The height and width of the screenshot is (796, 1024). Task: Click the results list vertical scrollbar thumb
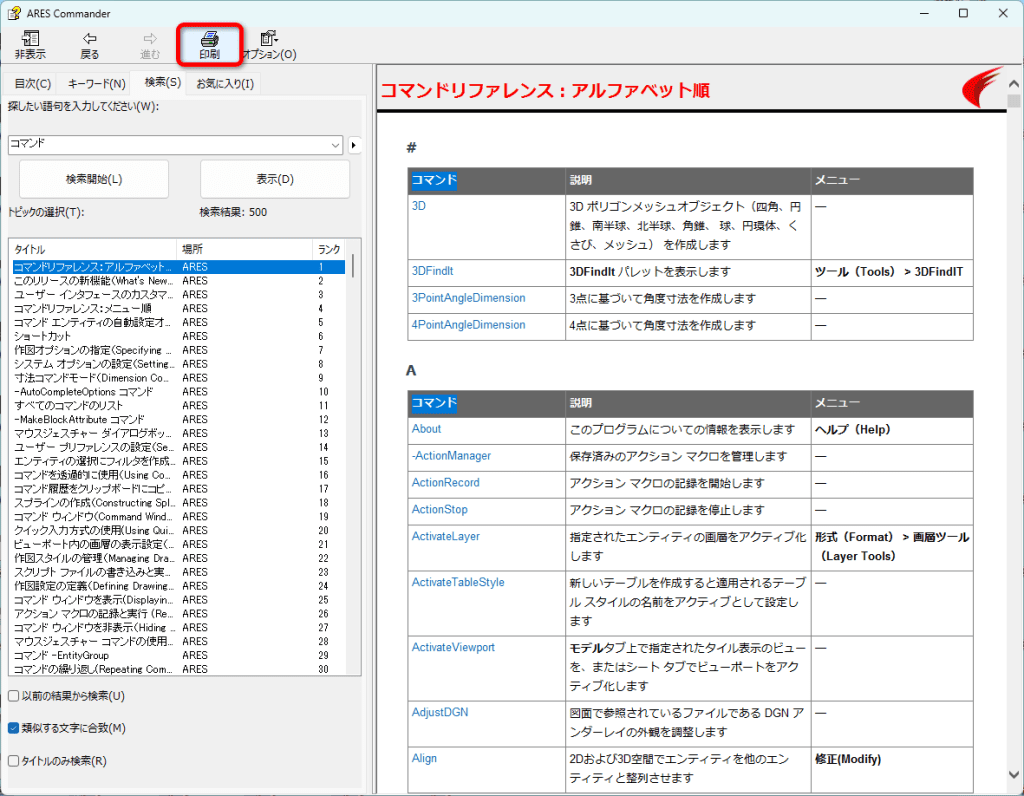(353, 266)
